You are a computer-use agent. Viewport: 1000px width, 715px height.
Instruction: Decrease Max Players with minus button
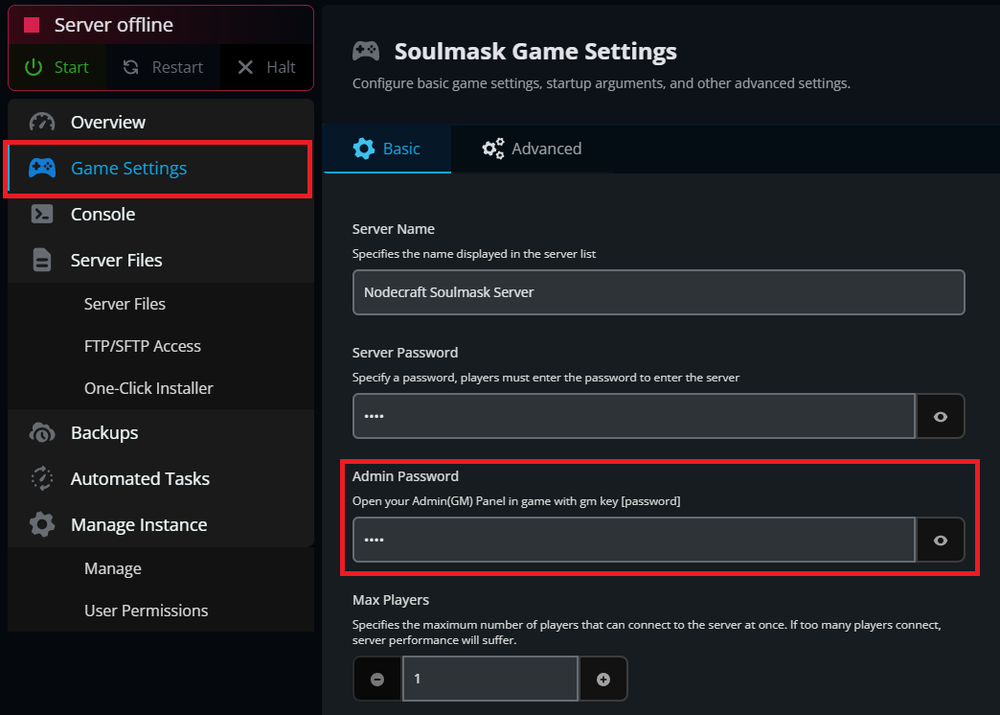pyautogui.click(x=377, y=679)
